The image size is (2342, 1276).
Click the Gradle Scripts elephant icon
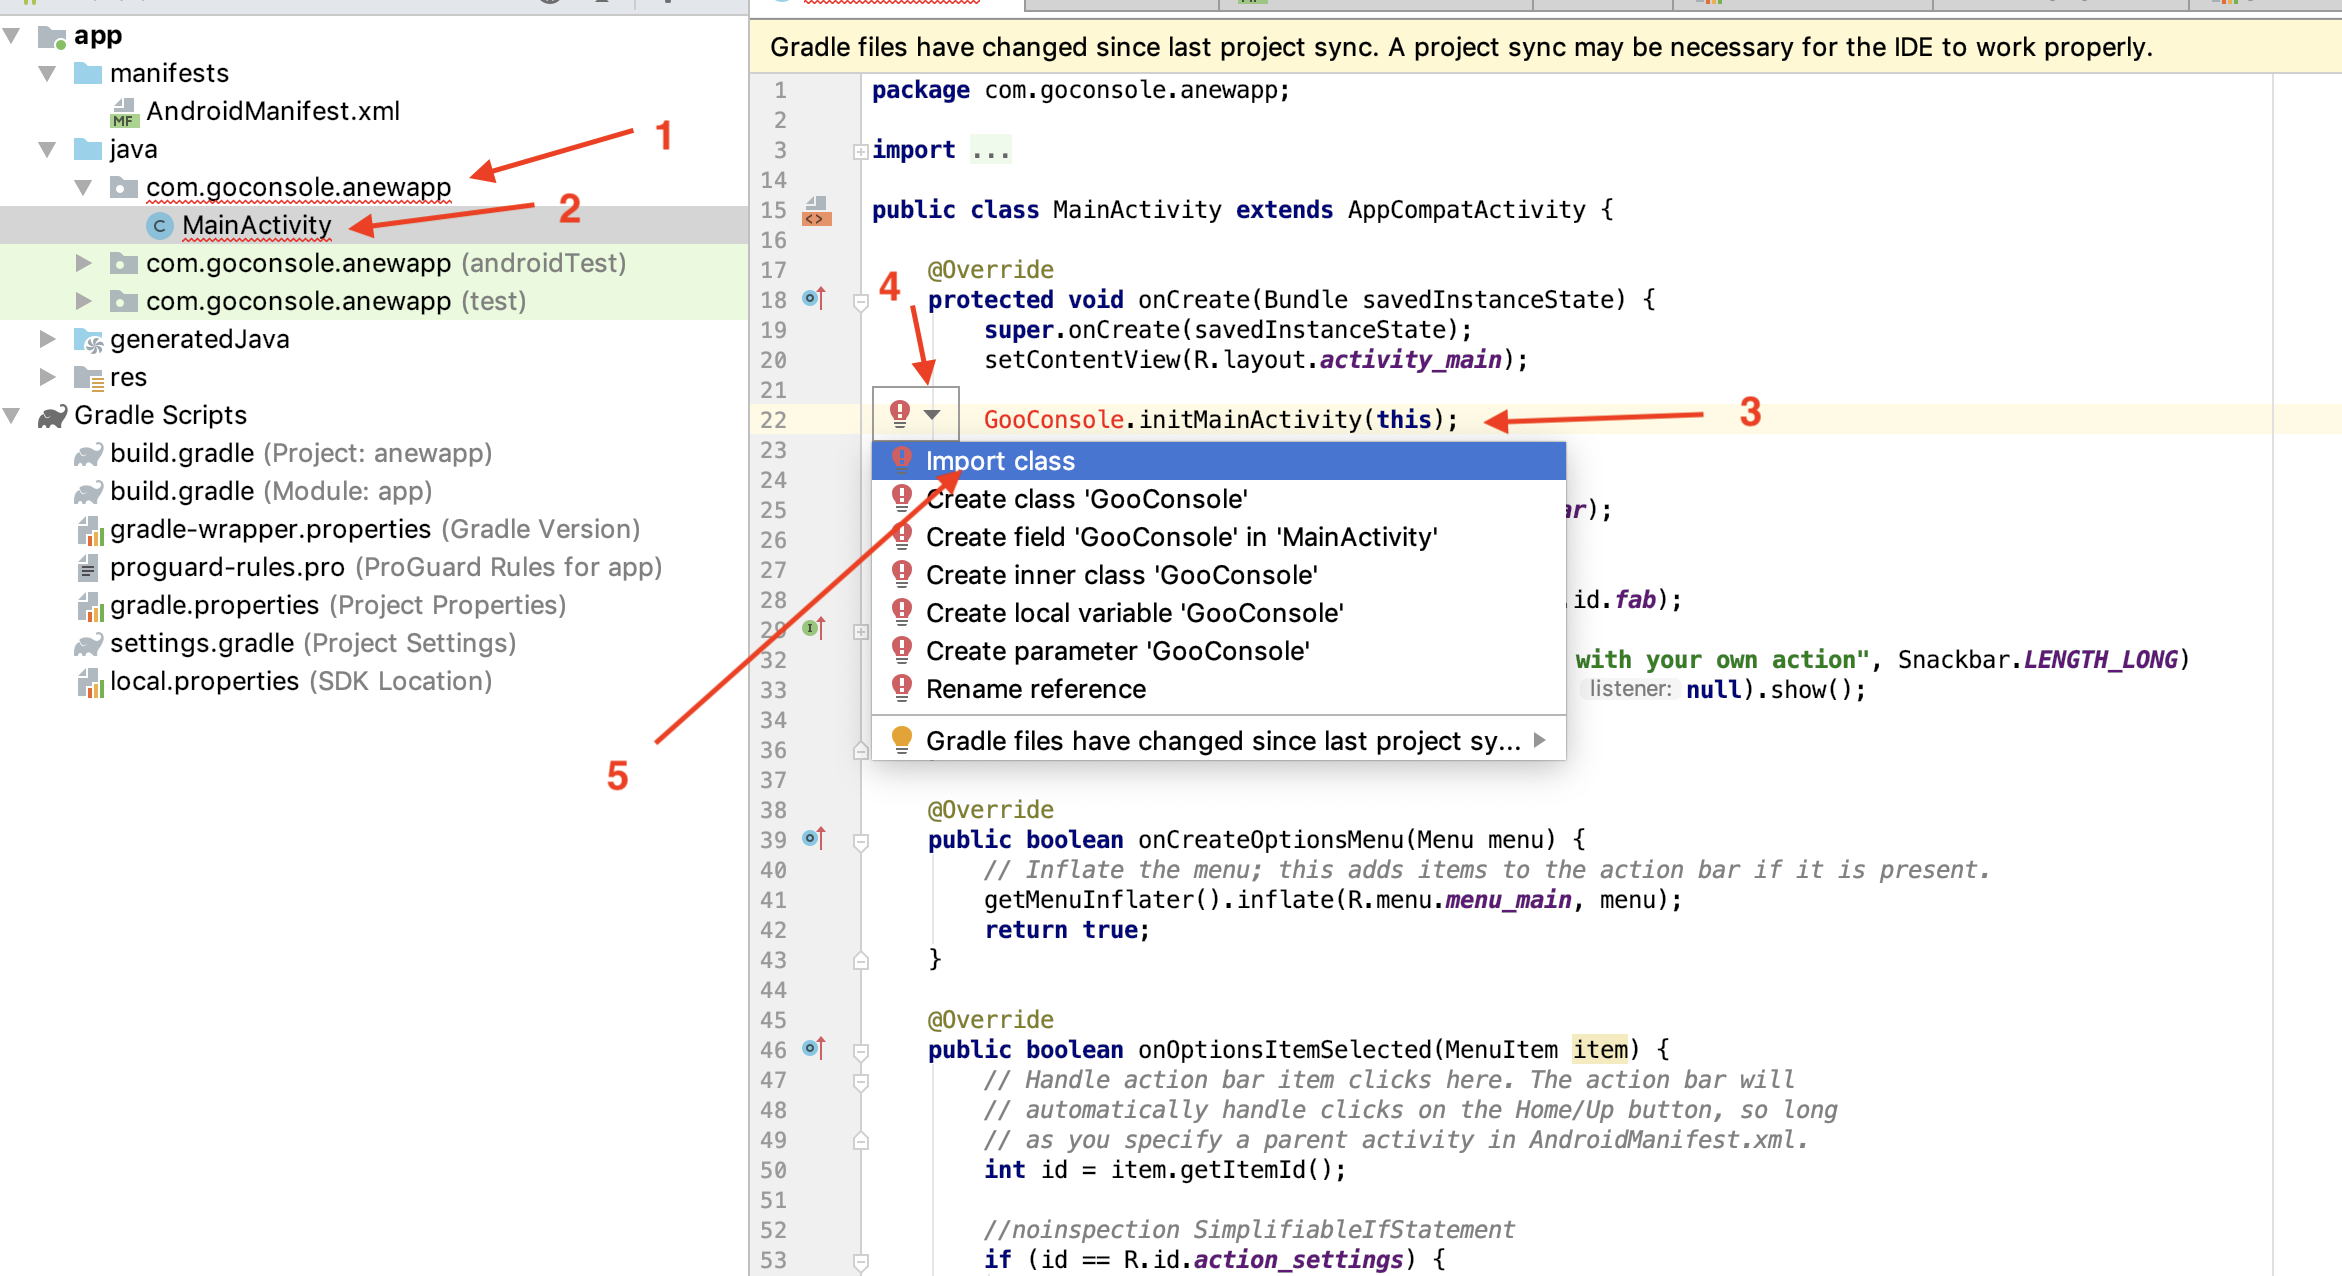pyautogui.click(x=52, y=416)
